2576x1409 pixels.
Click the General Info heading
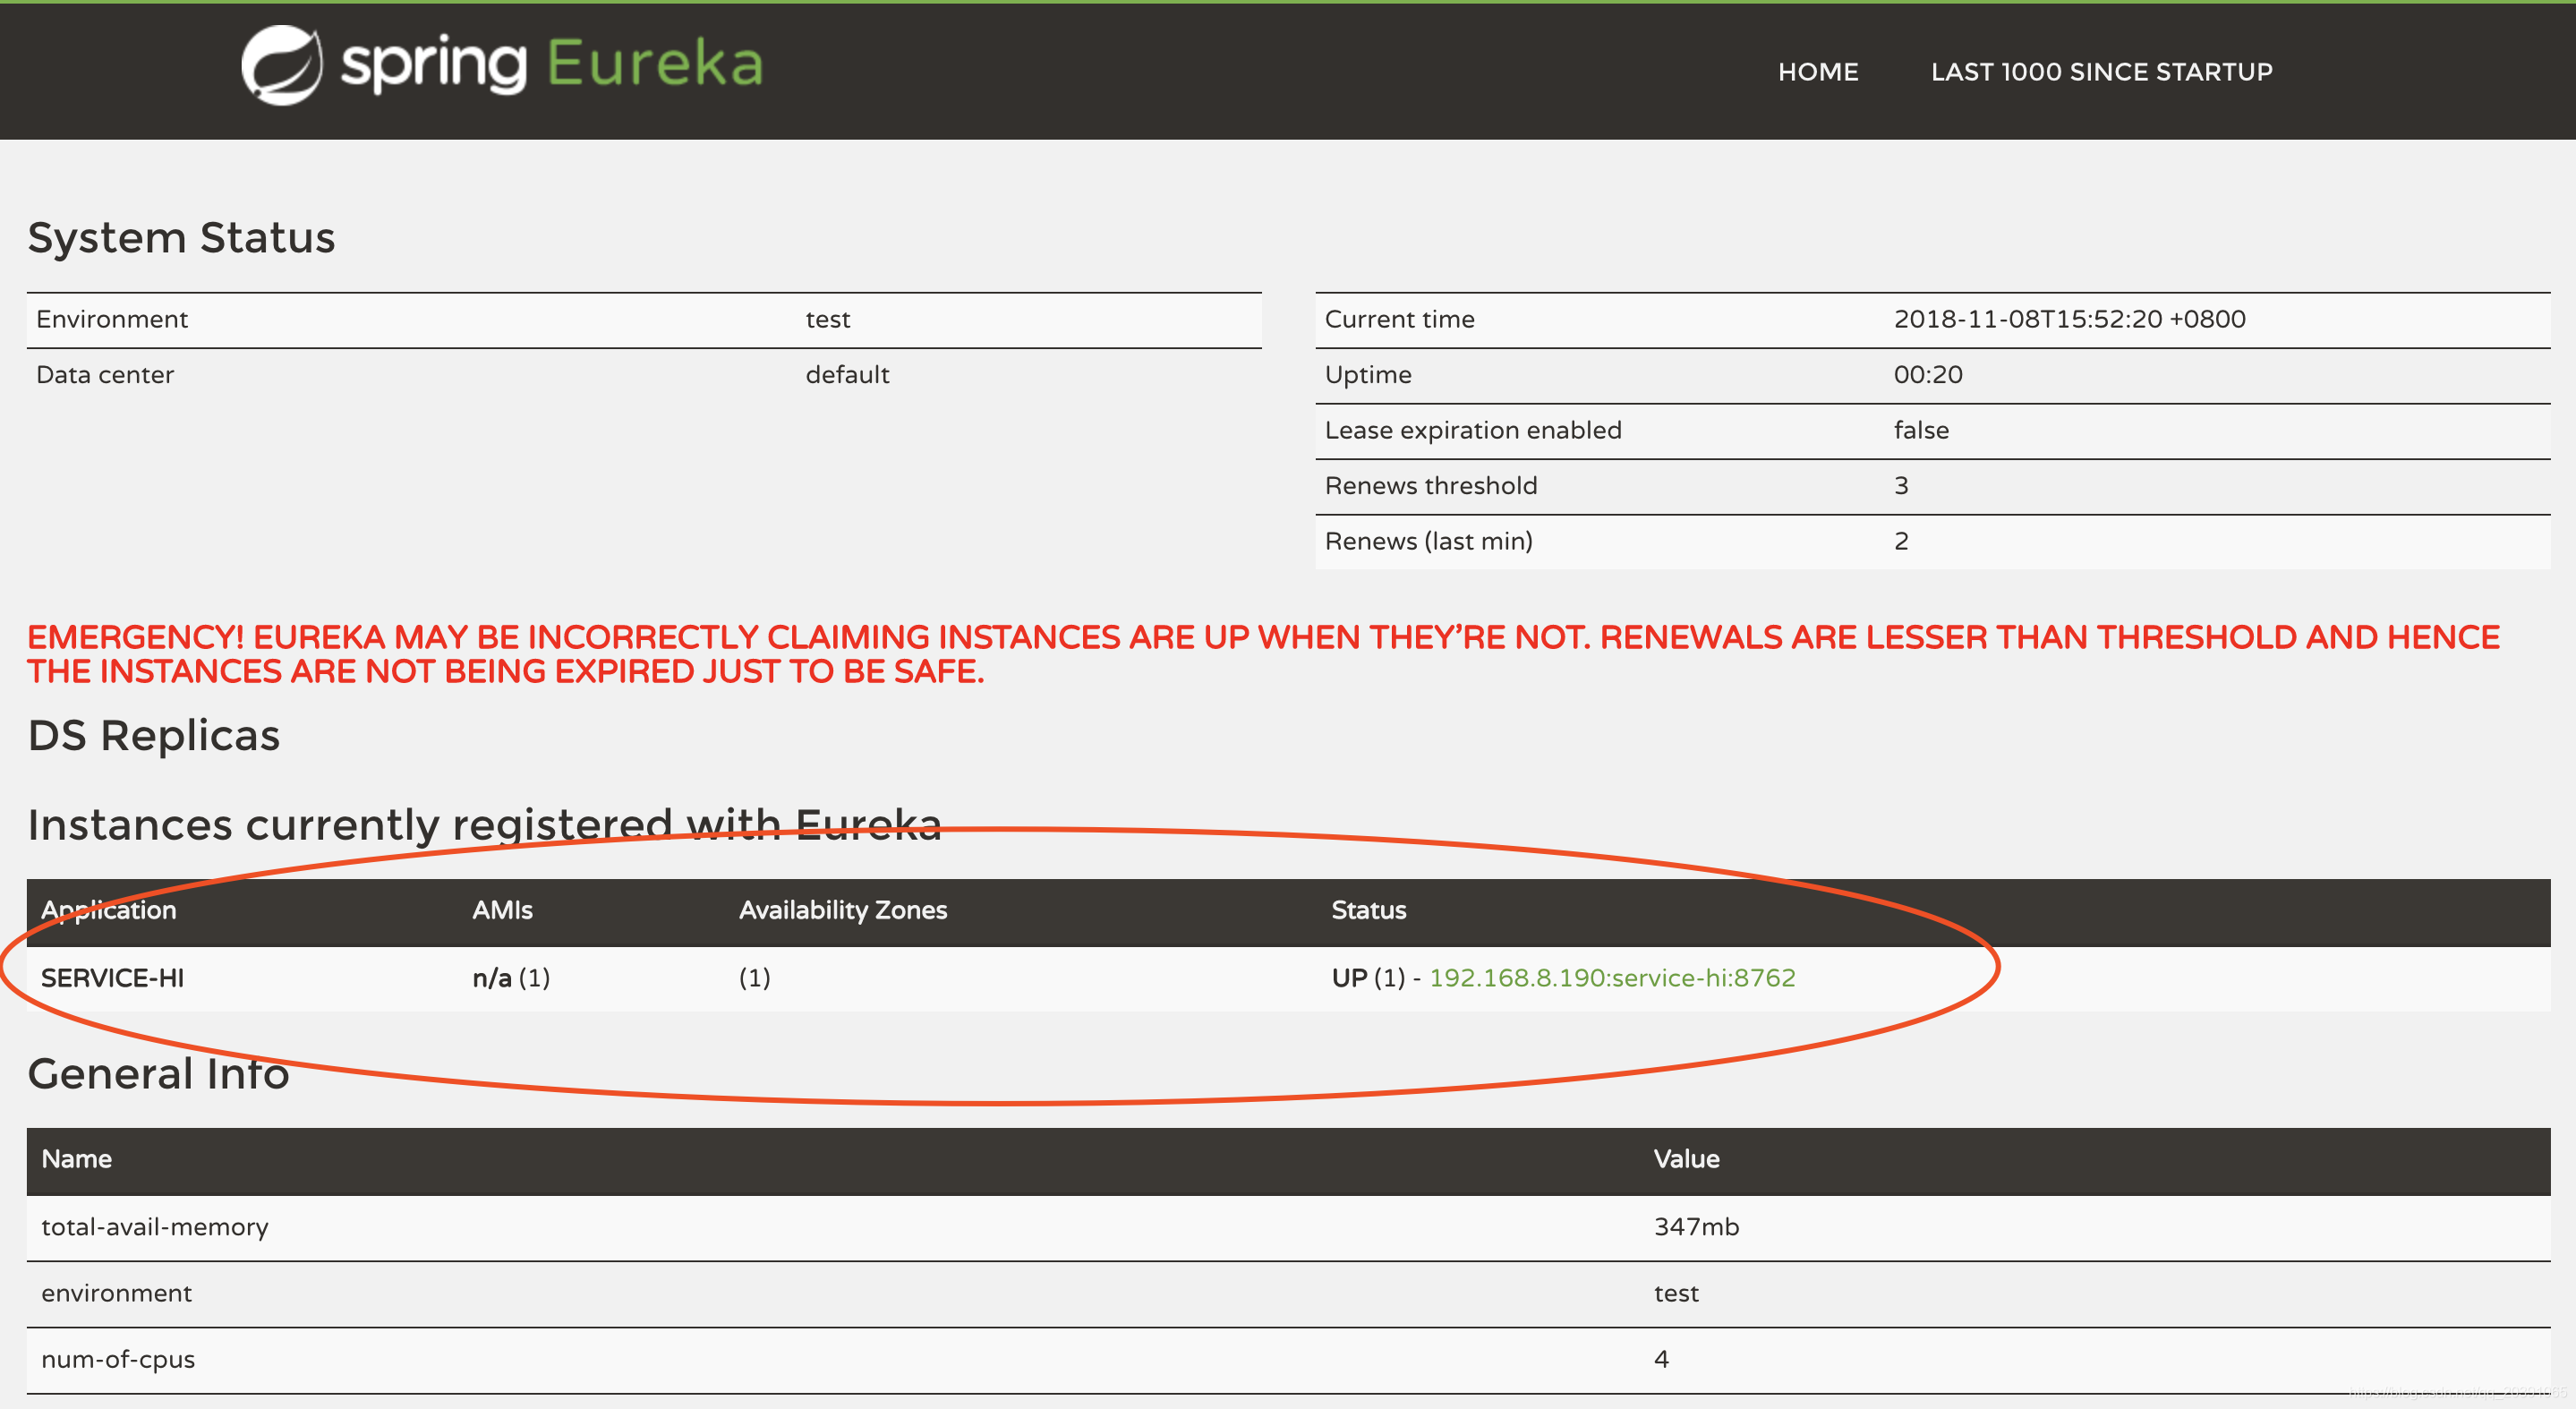[158, 1073]
